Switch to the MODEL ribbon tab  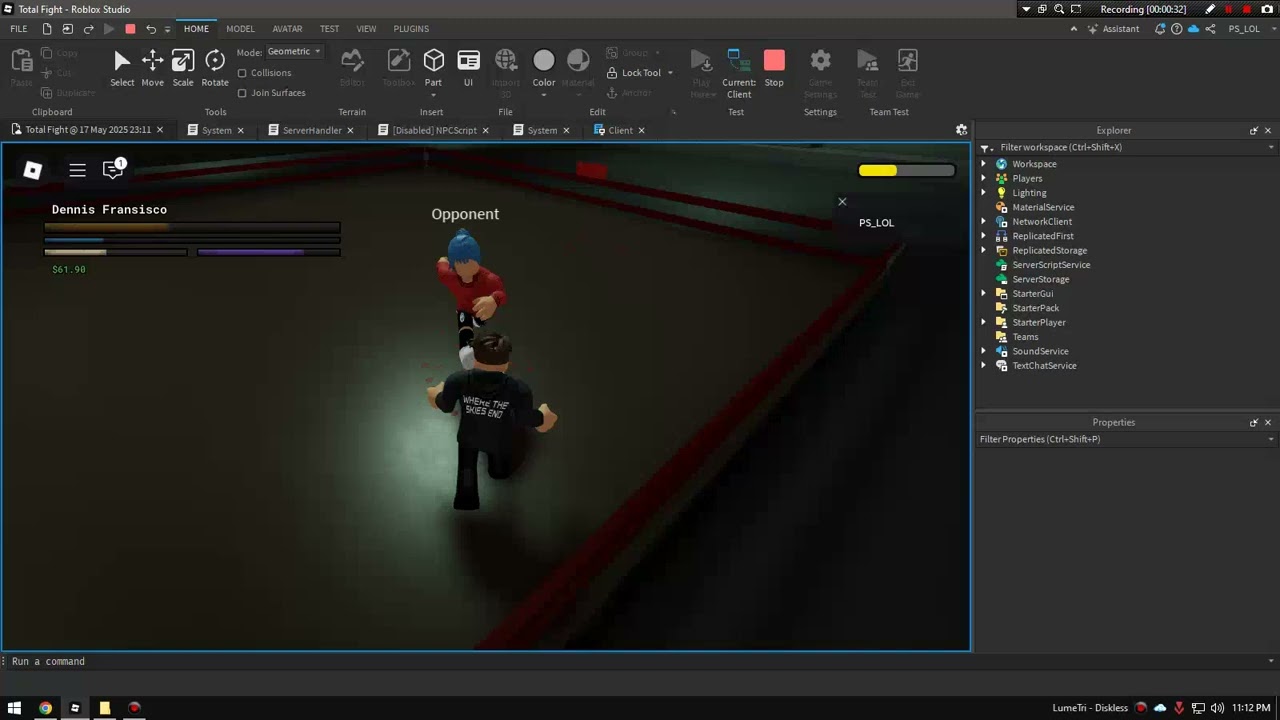[x=240, y=29]
